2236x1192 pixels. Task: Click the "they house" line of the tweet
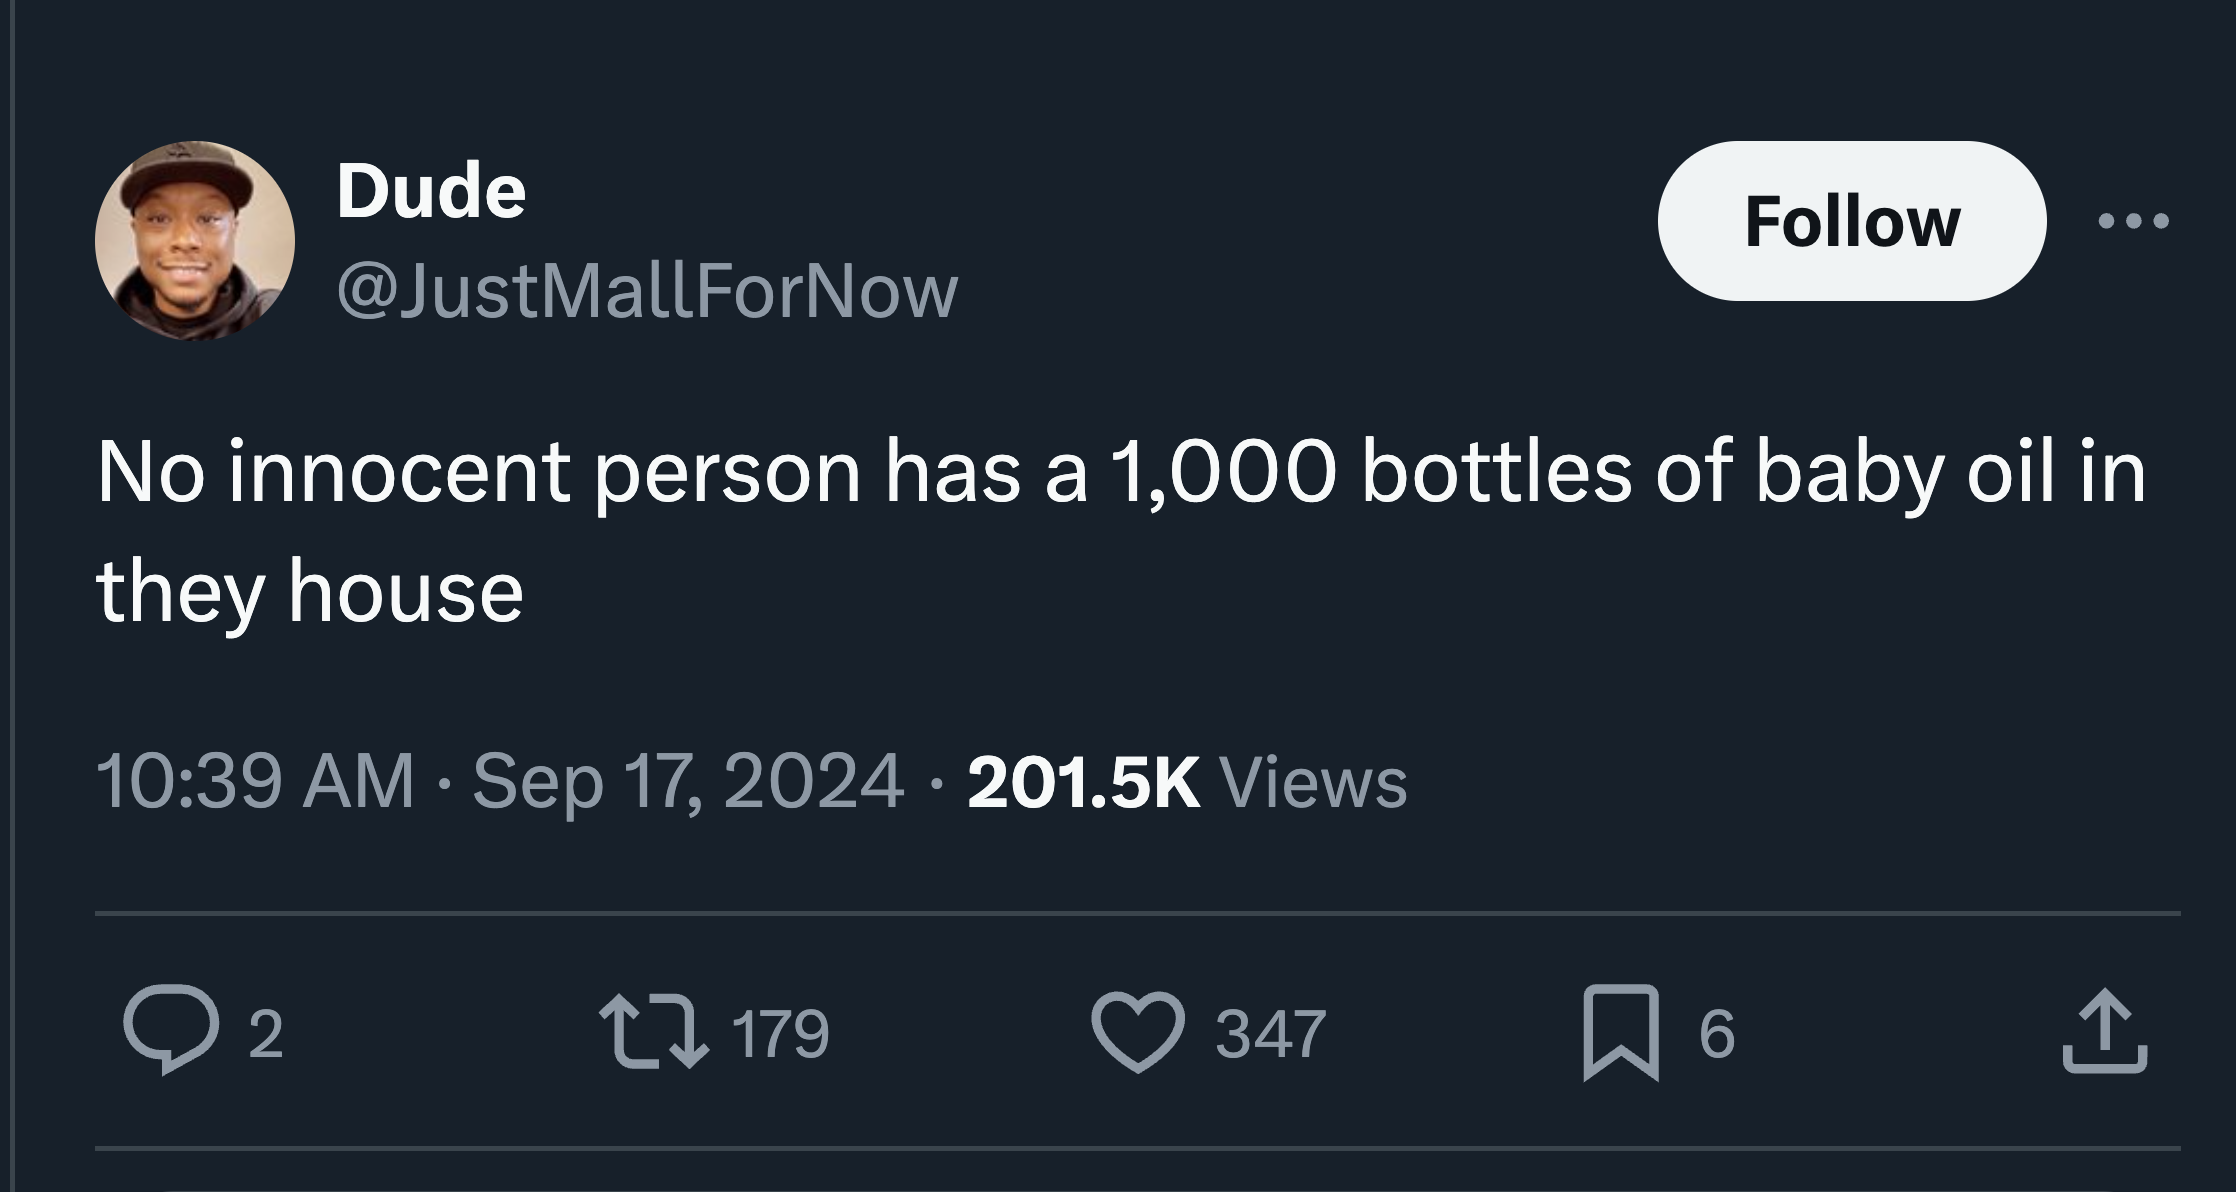tap(310, 592)
